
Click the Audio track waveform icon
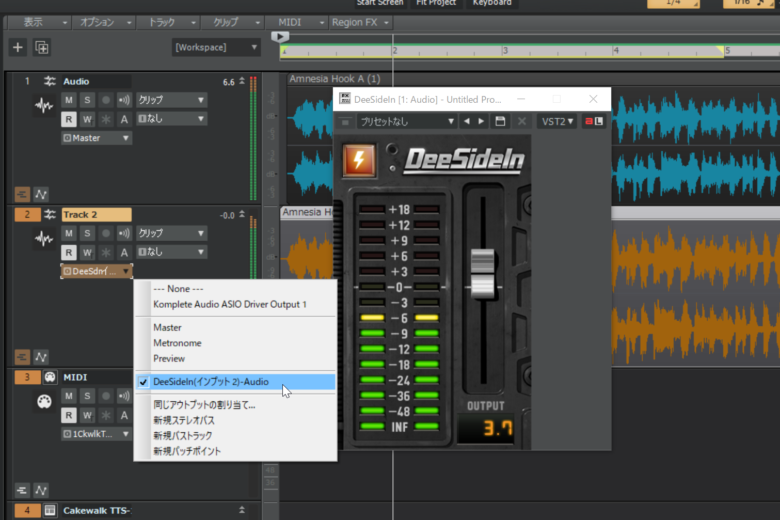(x=44, y=105)
